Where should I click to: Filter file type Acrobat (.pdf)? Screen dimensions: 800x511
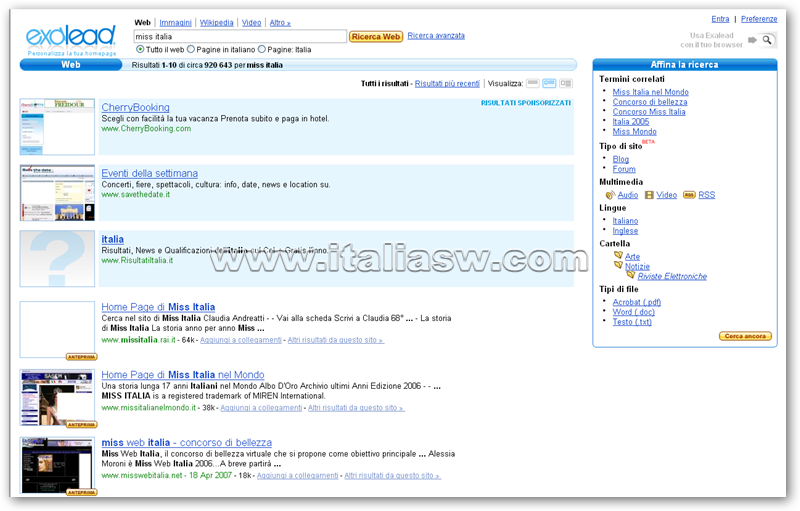[x=637, y=302]
